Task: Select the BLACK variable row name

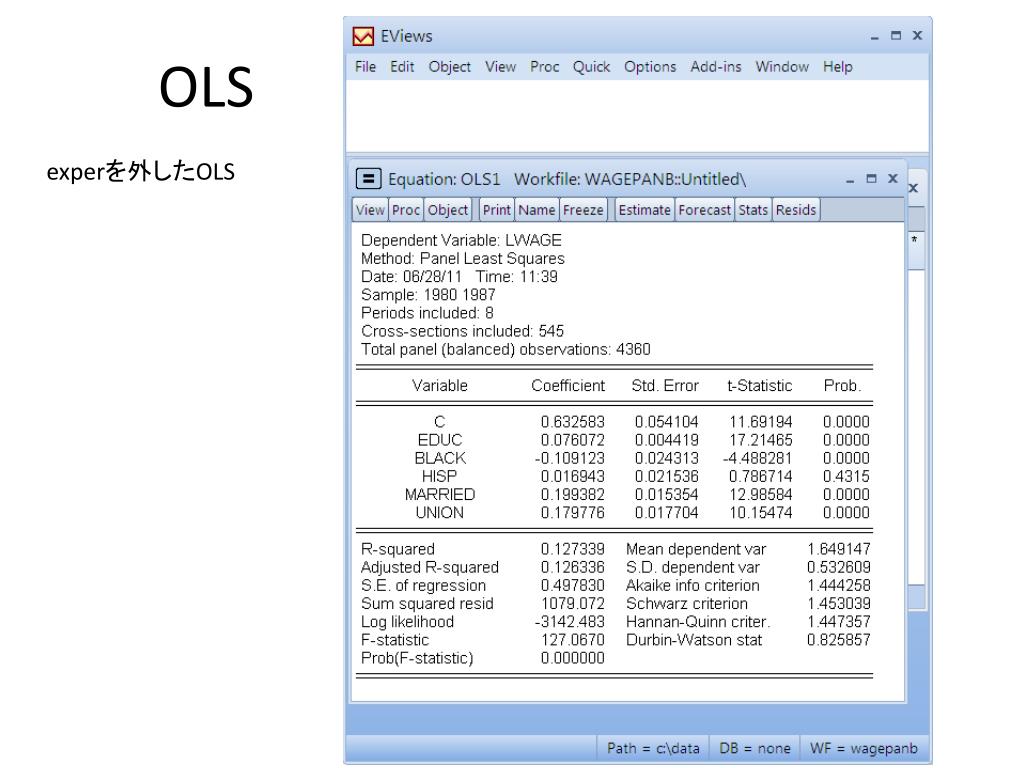Action: tap(440, 458)
